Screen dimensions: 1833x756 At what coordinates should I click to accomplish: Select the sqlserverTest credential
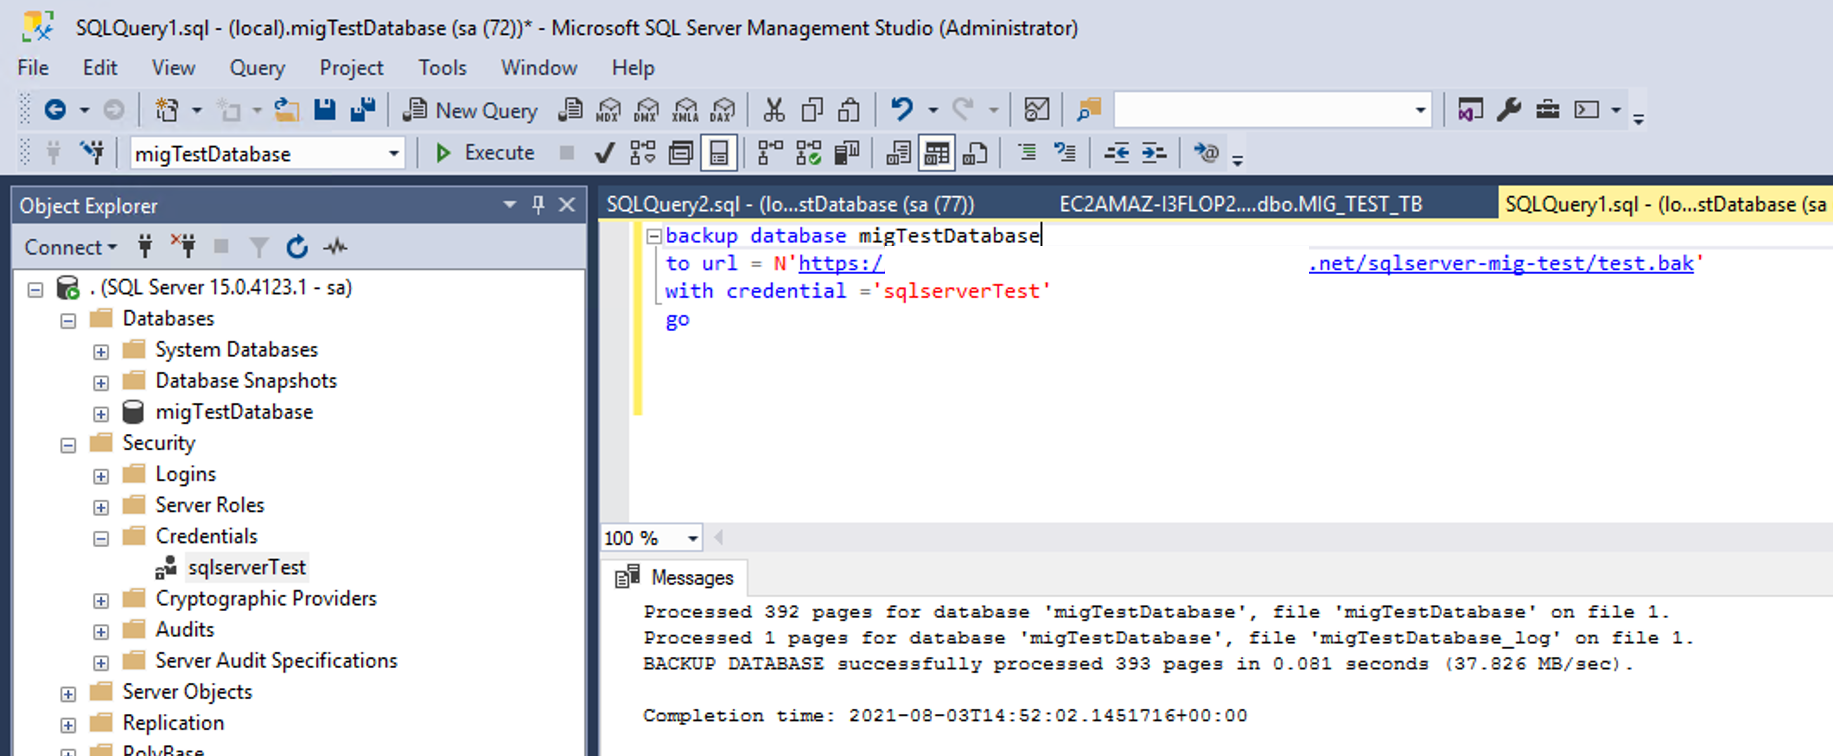pos(246,567)
